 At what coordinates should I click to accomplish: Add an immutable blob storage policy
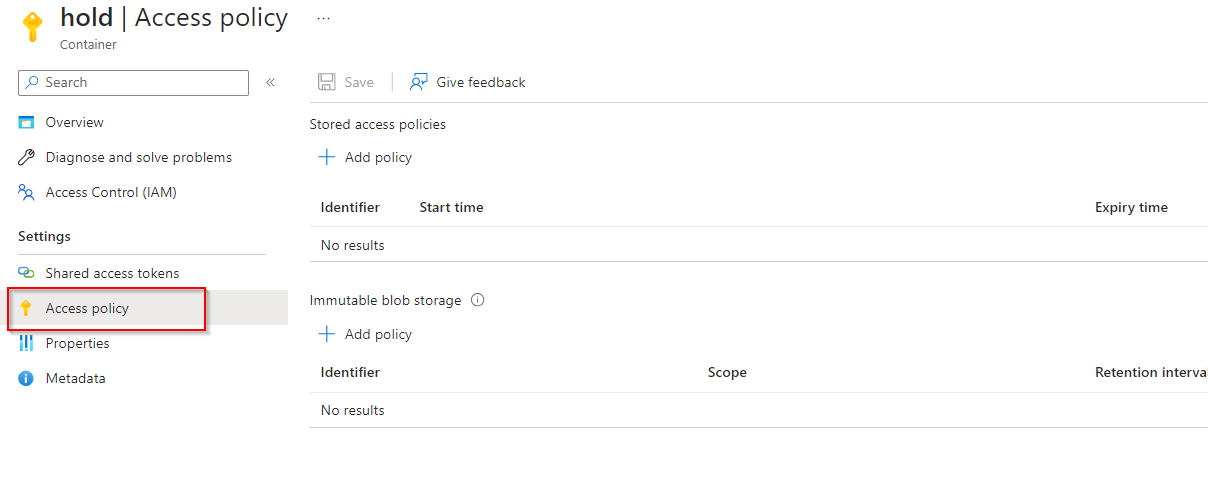point(365,334)
